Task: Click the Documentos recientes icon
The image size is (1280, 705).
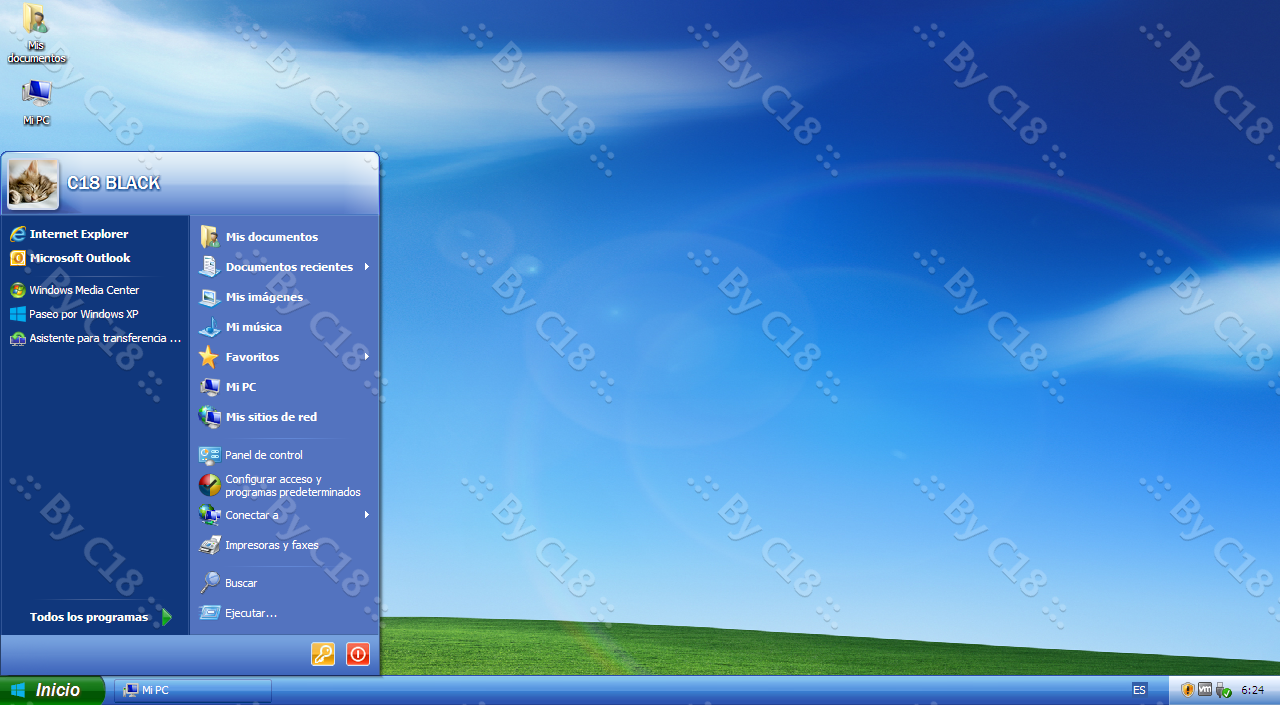Action: (x=209, y=267)
